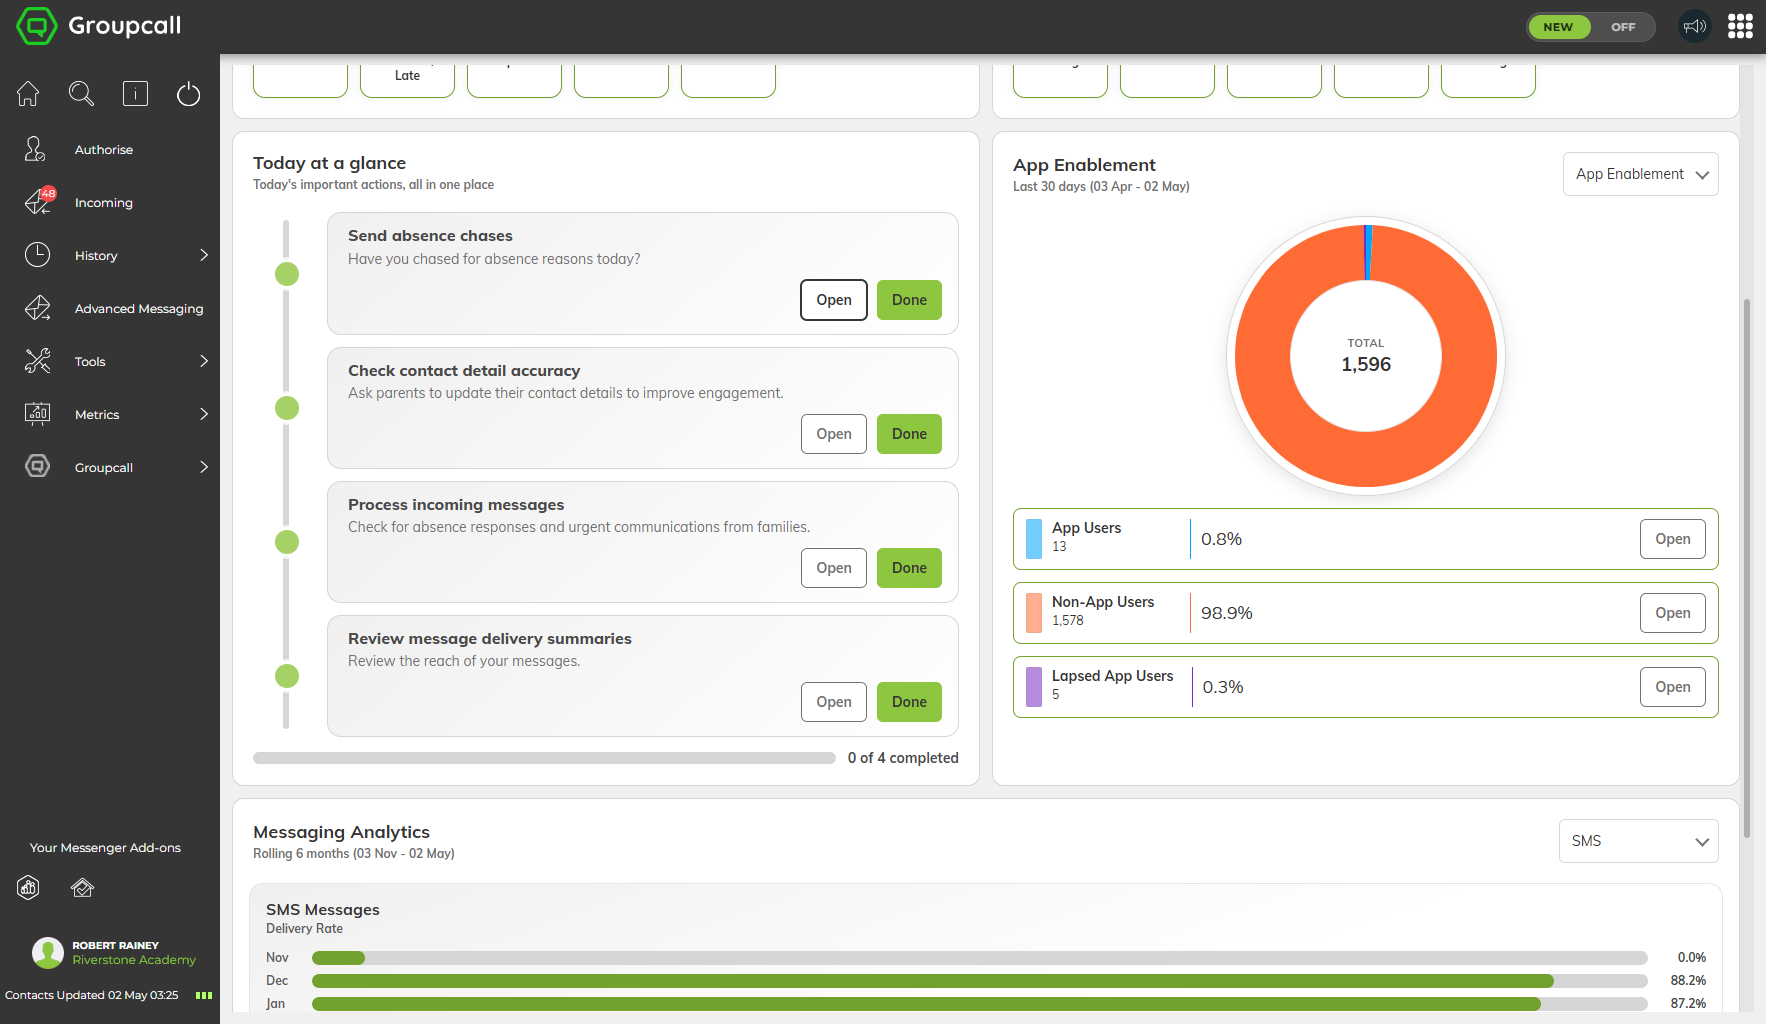
Task: Click the Jan SMS delivery rate bar
Action: pyautogui.click(x=979, y=1004)
